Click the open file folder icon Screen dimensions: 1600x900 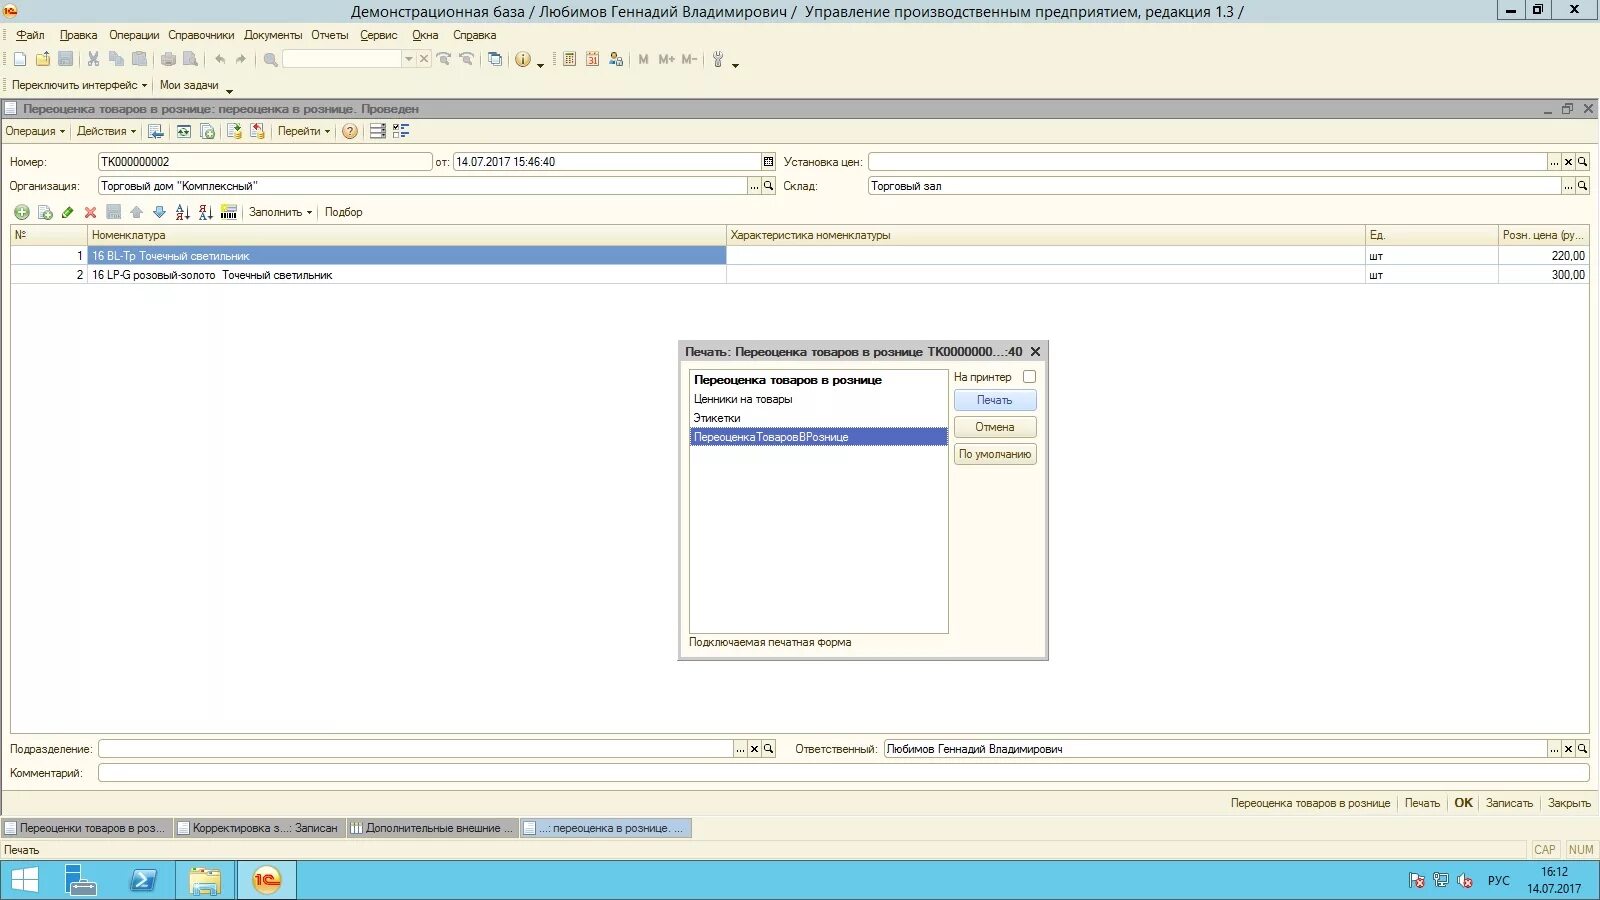click(x=43, y=60)
